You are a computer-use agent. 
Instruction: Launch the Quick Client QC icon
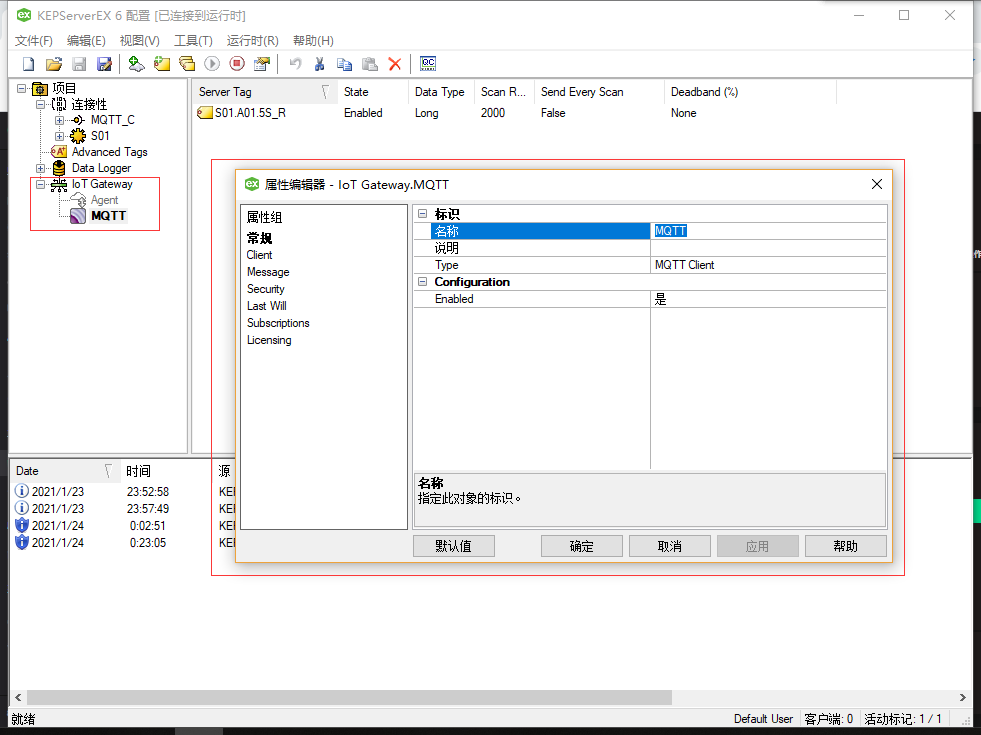coord(428,63)
